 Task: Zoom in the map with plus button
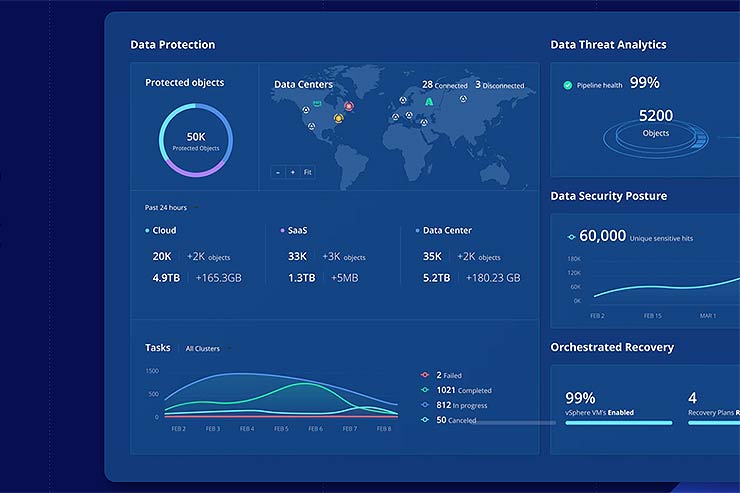[292, 172]
